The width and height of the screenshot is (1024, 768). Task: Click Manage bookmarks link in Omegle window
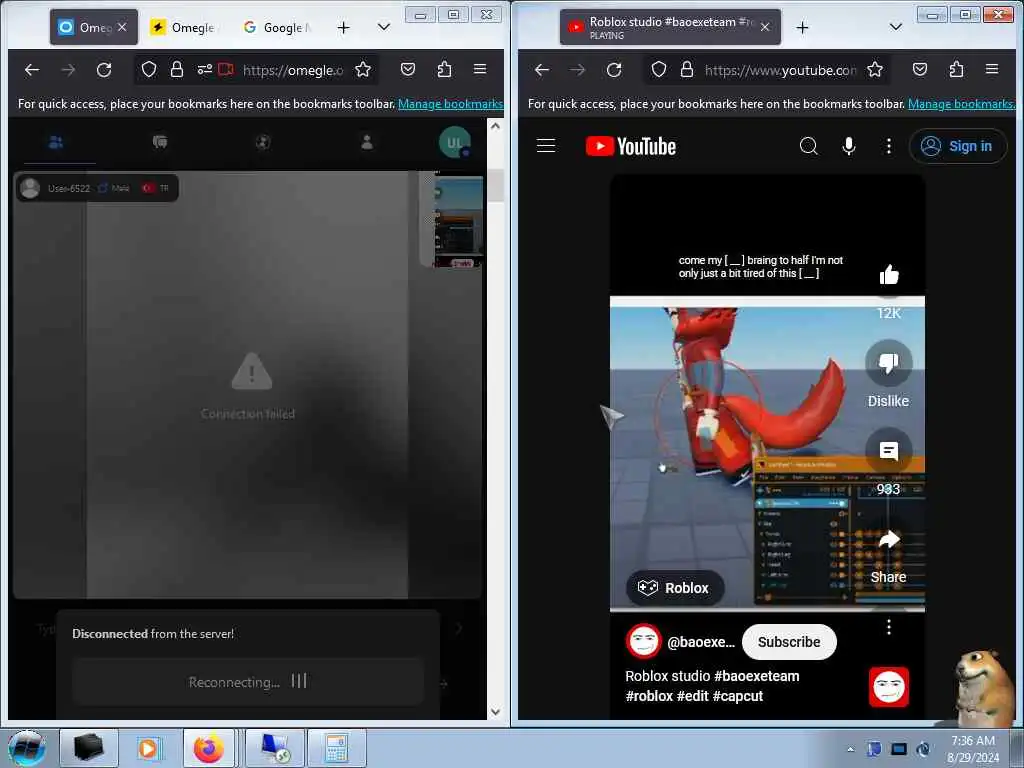click(450, 104)
